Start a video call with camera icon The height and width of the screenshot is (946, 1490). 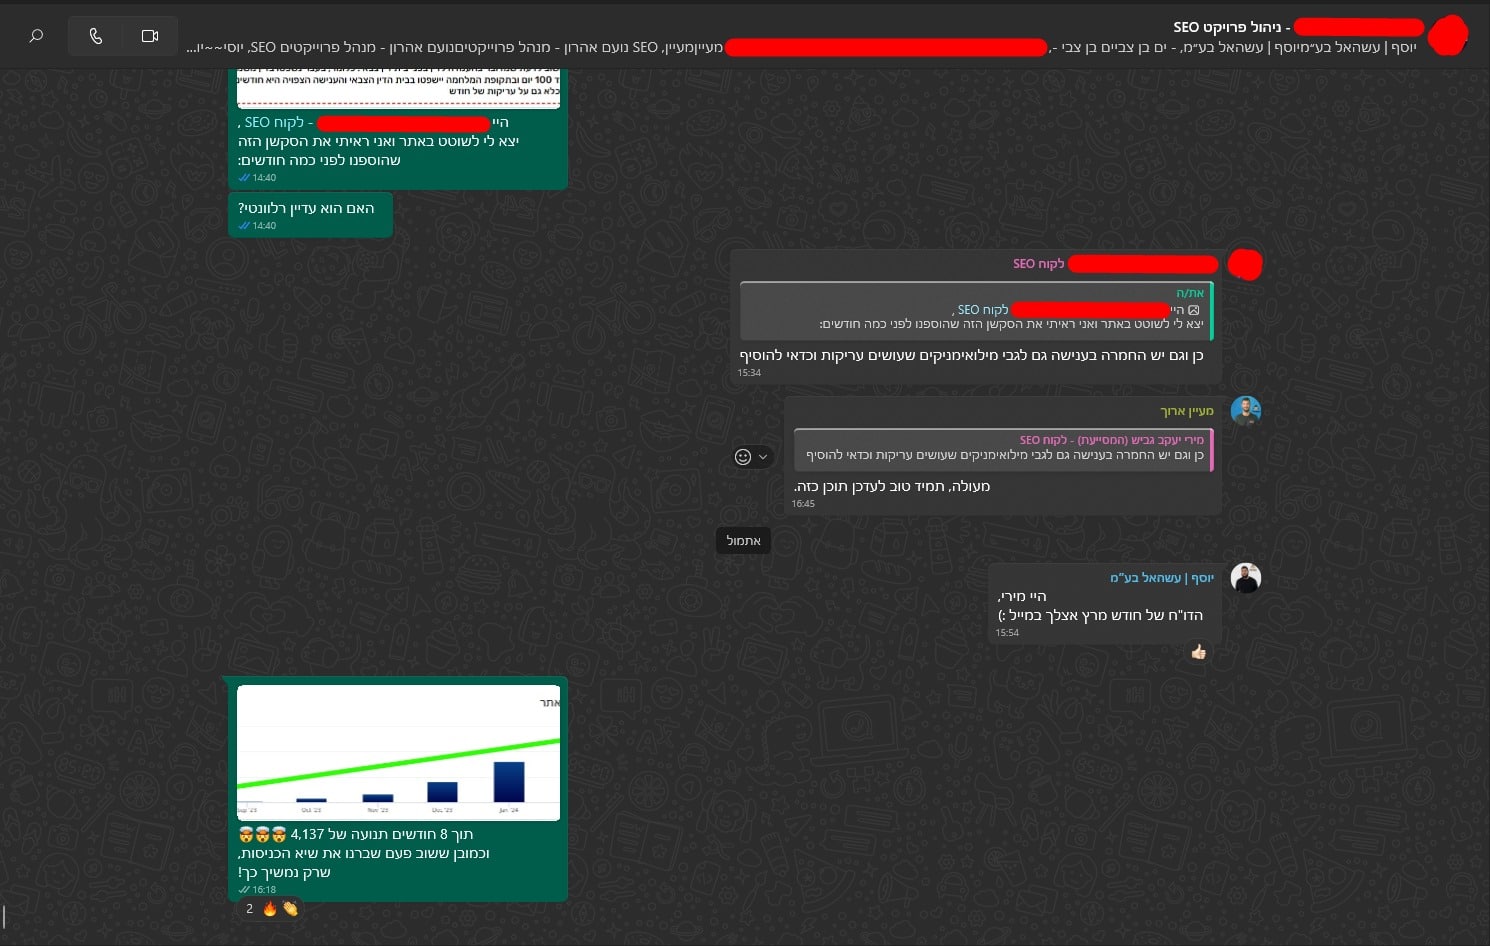(x=150, y=36)
